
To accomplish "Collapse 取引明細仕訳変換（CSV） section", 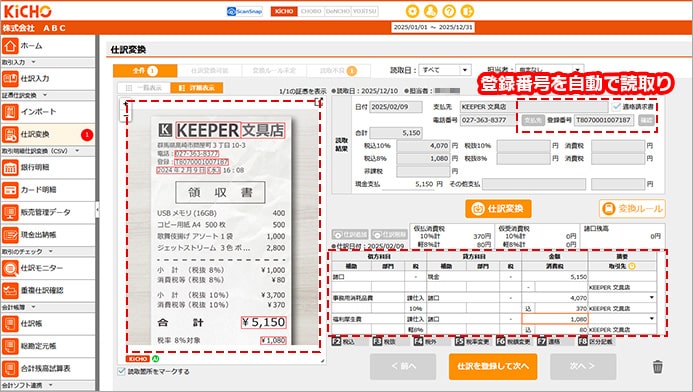I will coord(77,151).
